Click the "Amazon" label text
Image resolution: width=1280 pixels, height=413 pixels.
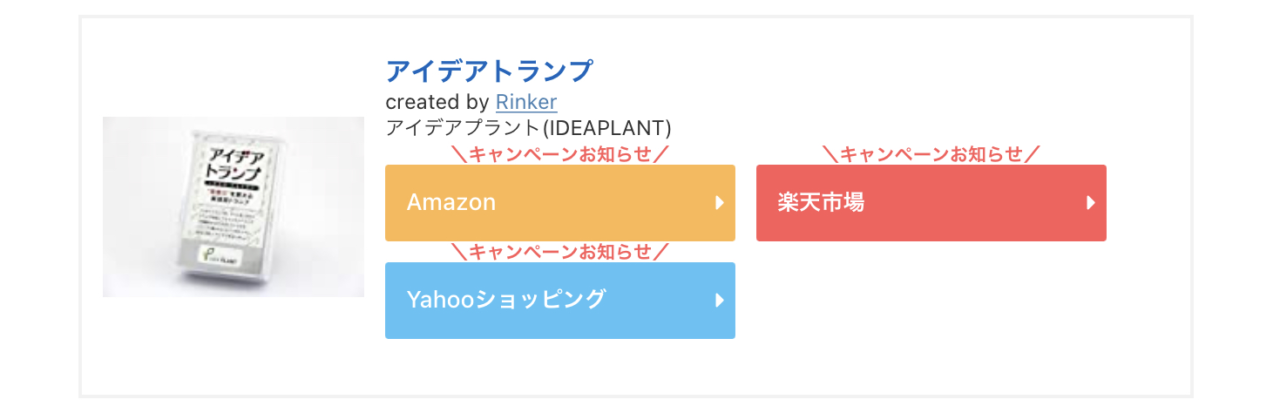coord(451,202)
